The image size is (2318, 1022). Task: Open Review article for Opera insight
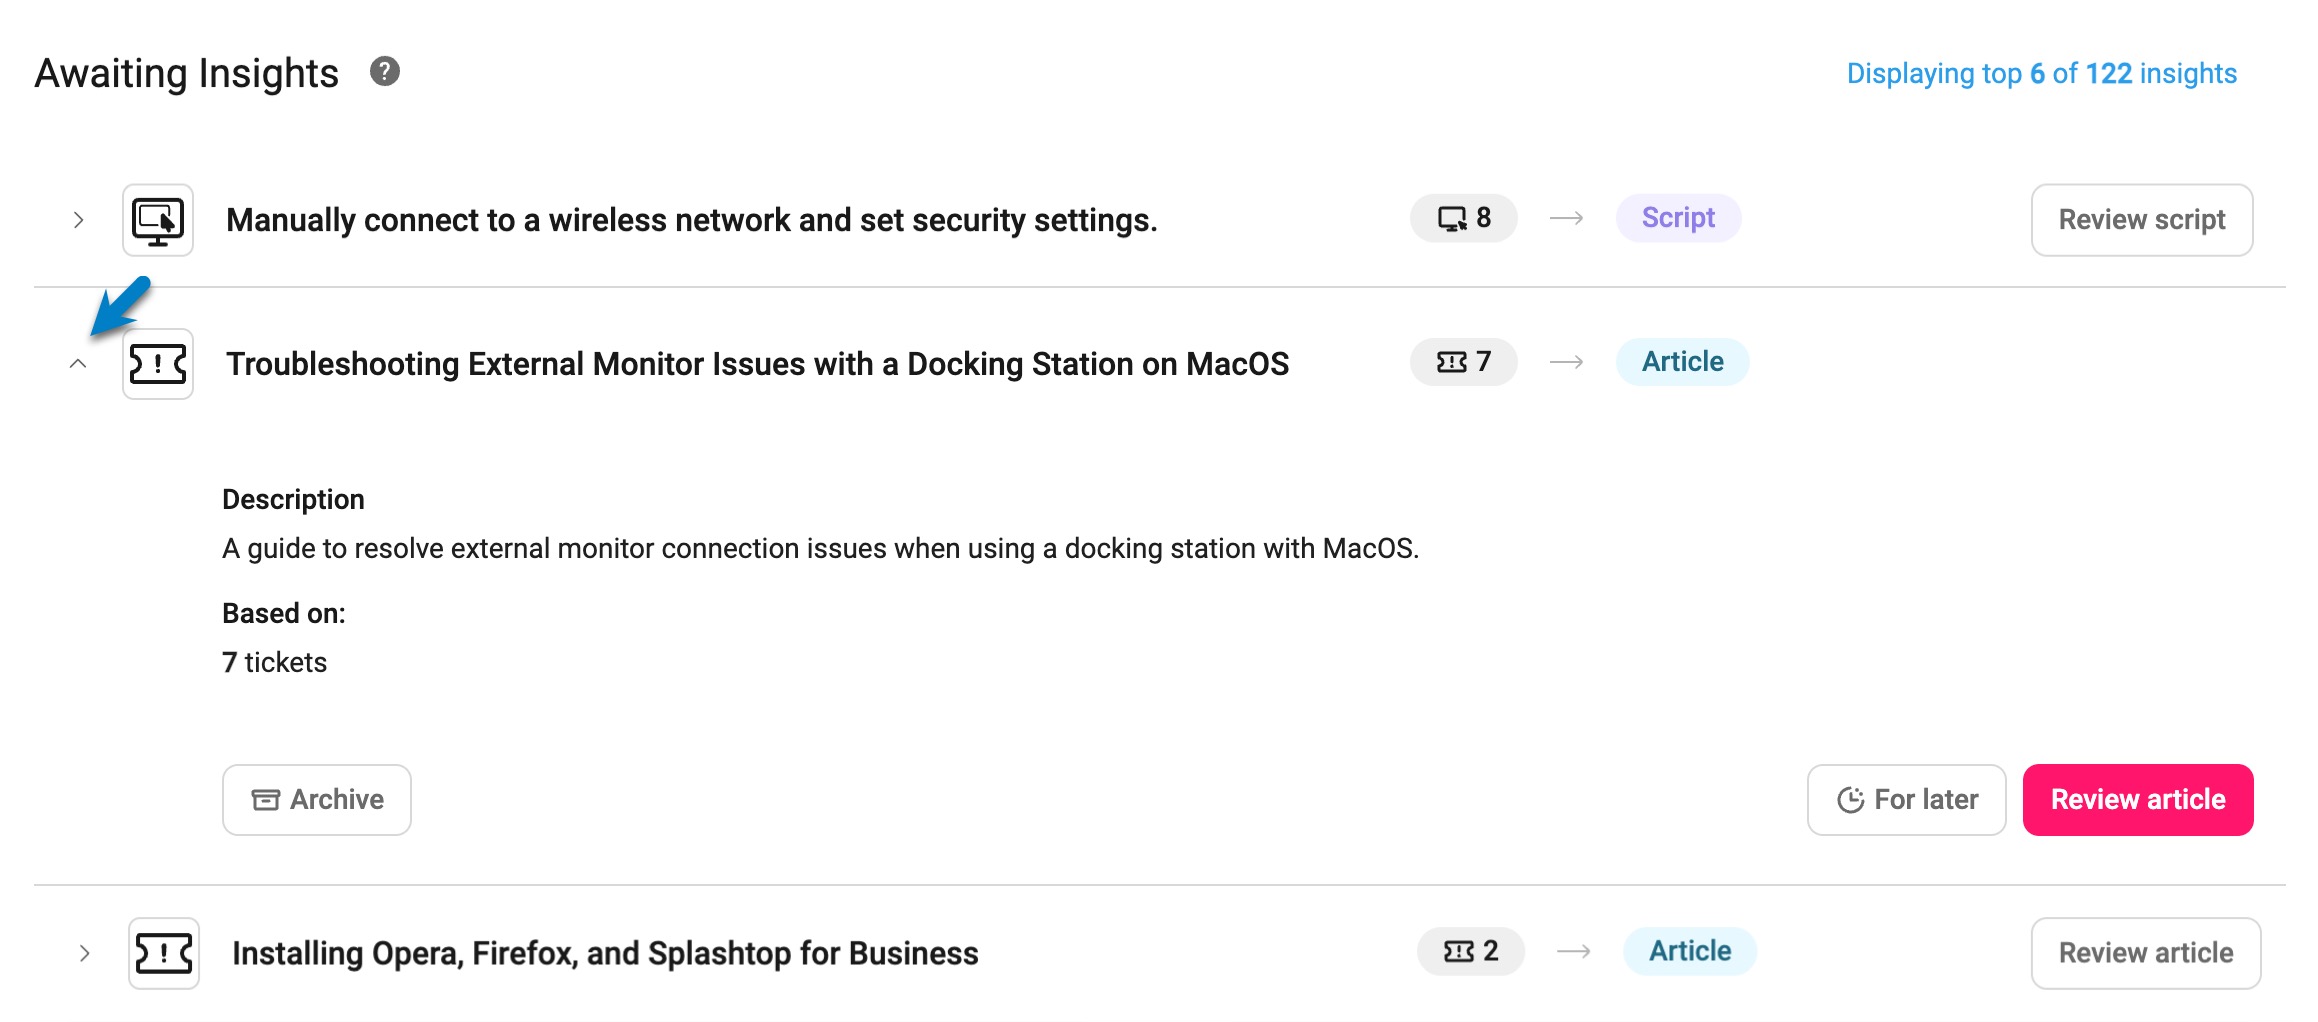[x=2145, y=953]
